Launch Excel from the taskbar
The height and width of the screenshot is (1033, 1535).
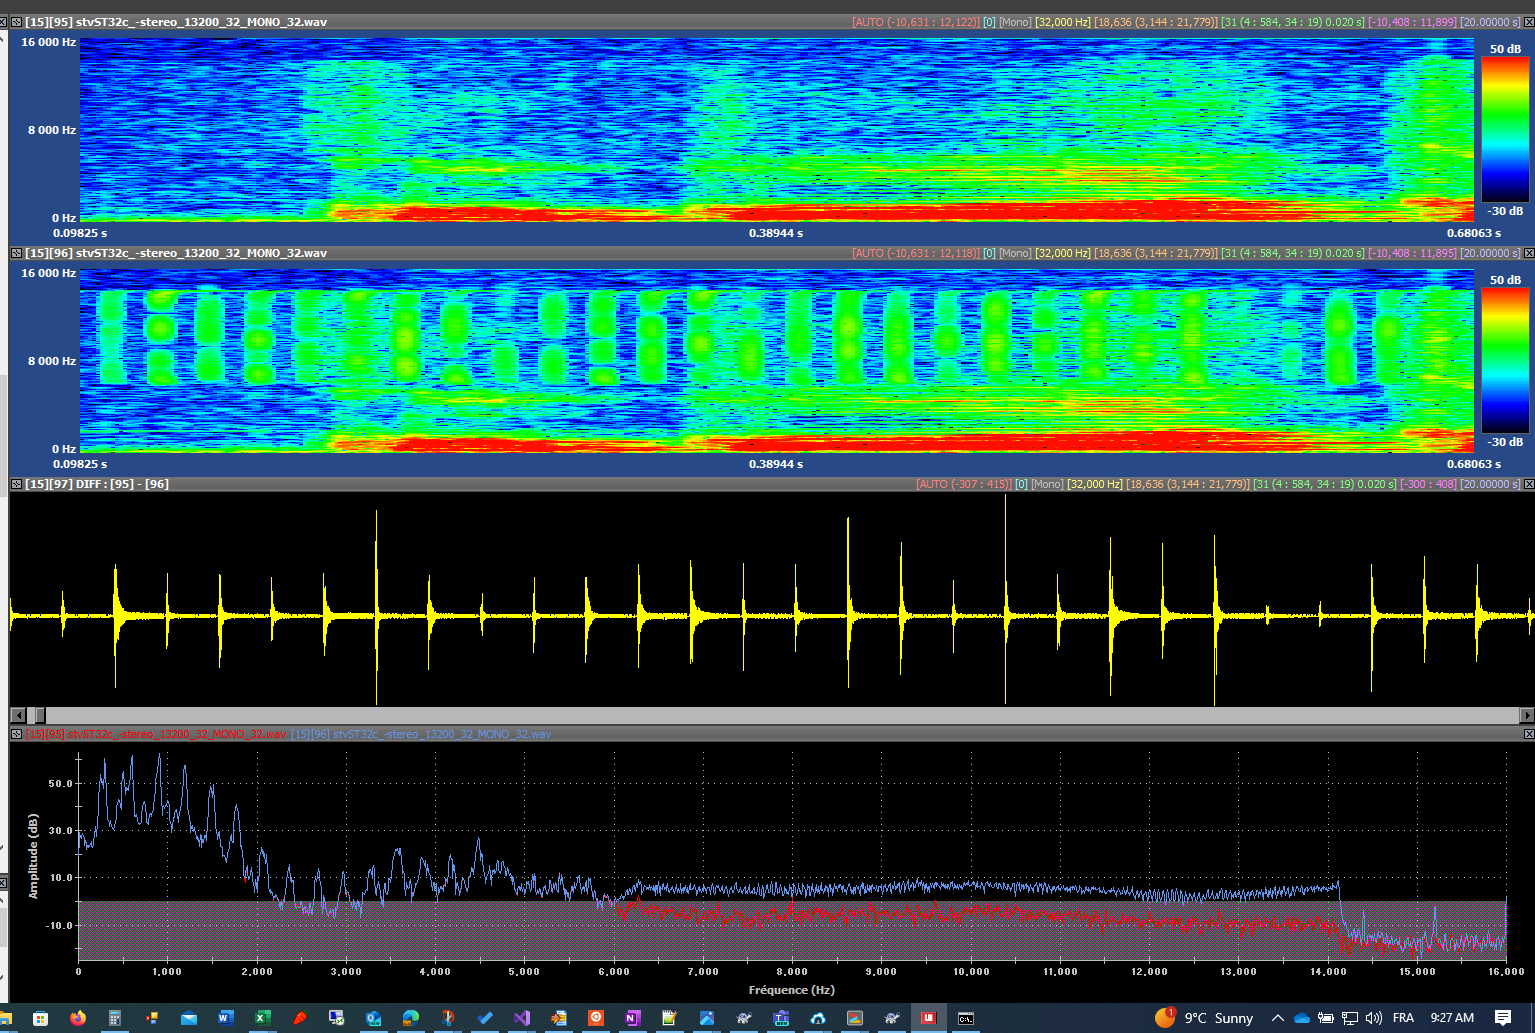[x=262, y=1018]
